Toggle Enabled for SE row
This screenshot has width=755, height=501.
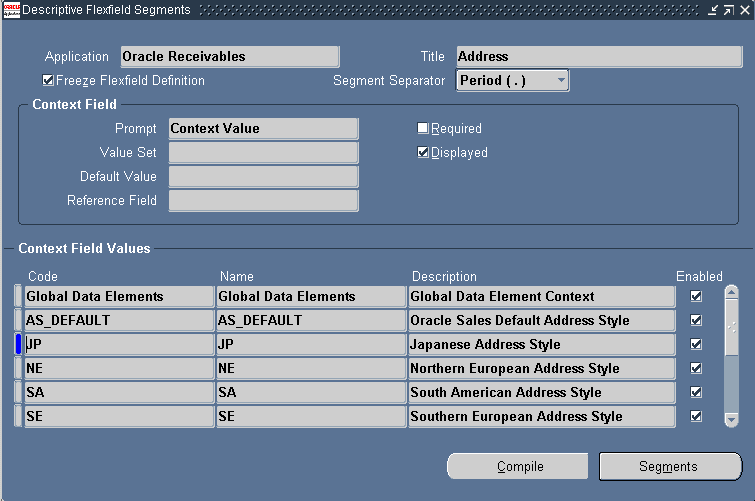696,416
